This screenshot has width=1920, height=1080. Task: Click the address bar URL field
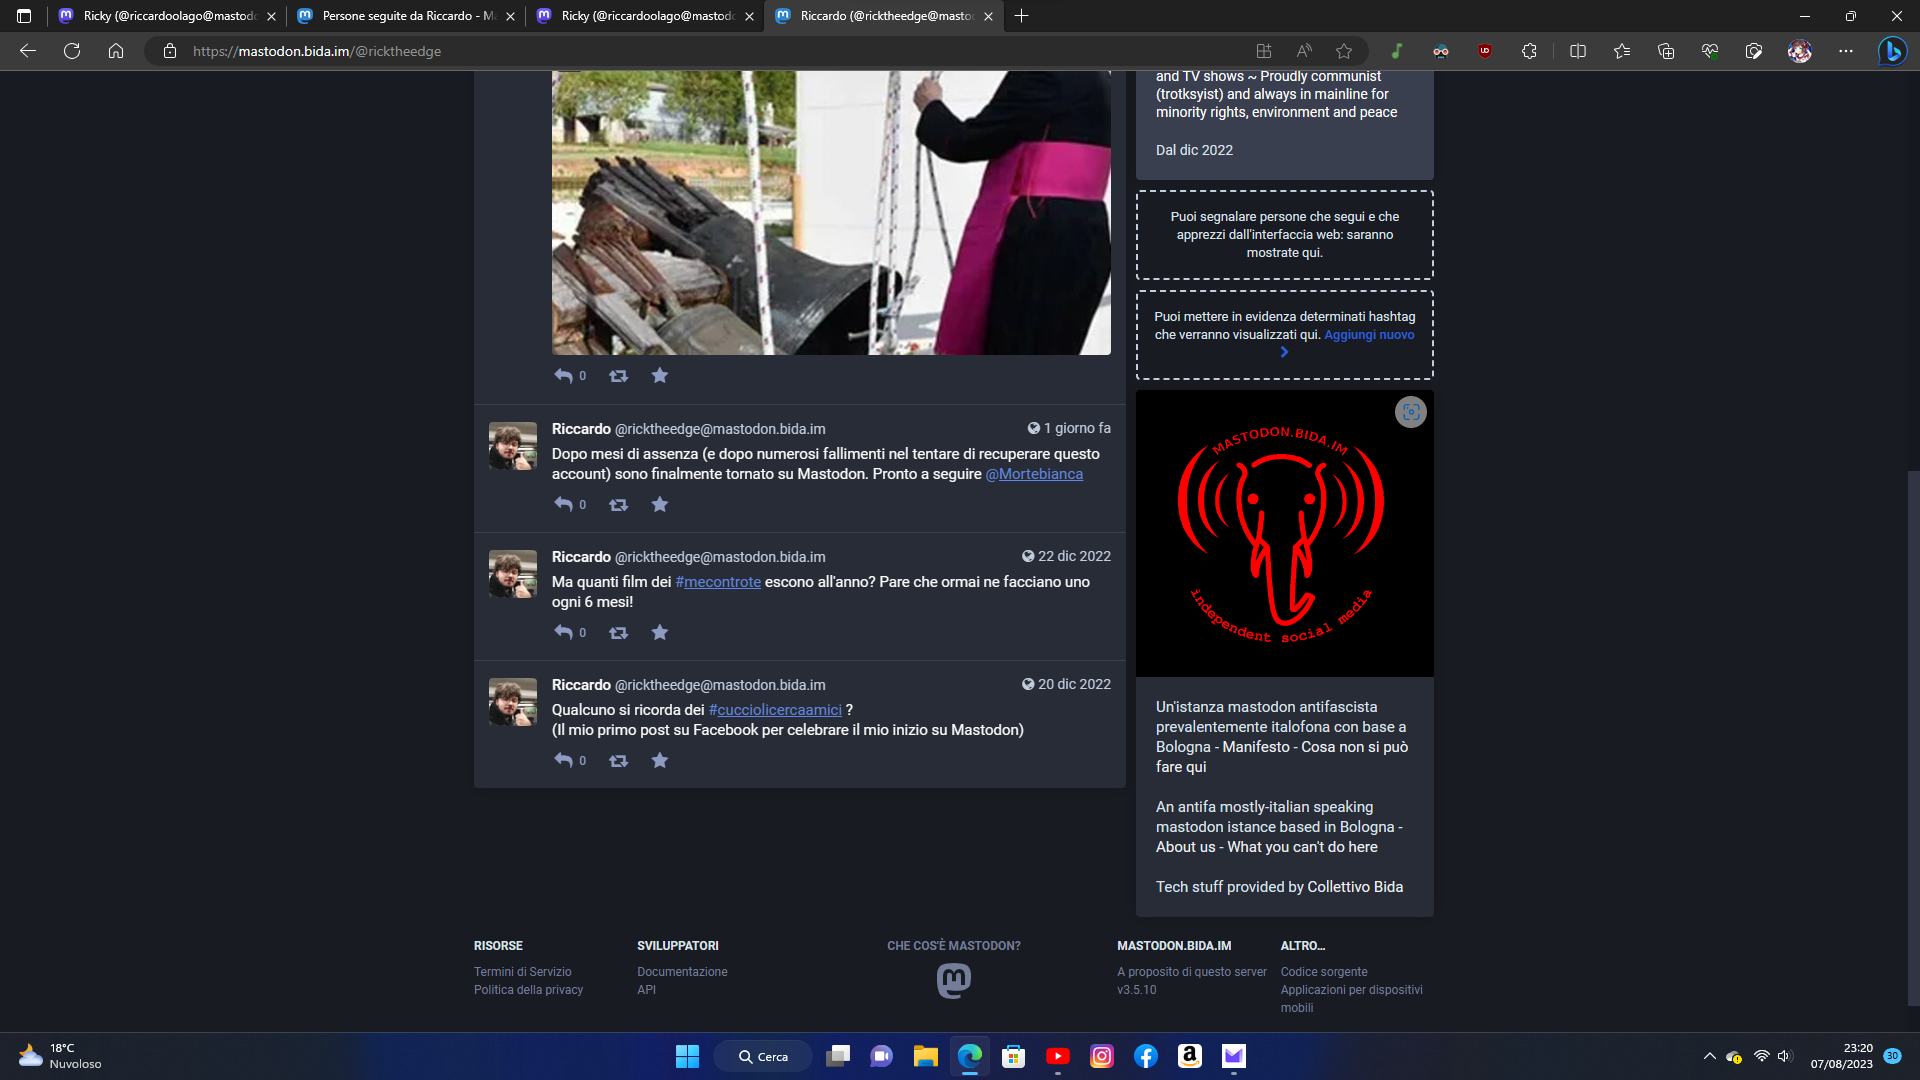(x=700, y=51)
